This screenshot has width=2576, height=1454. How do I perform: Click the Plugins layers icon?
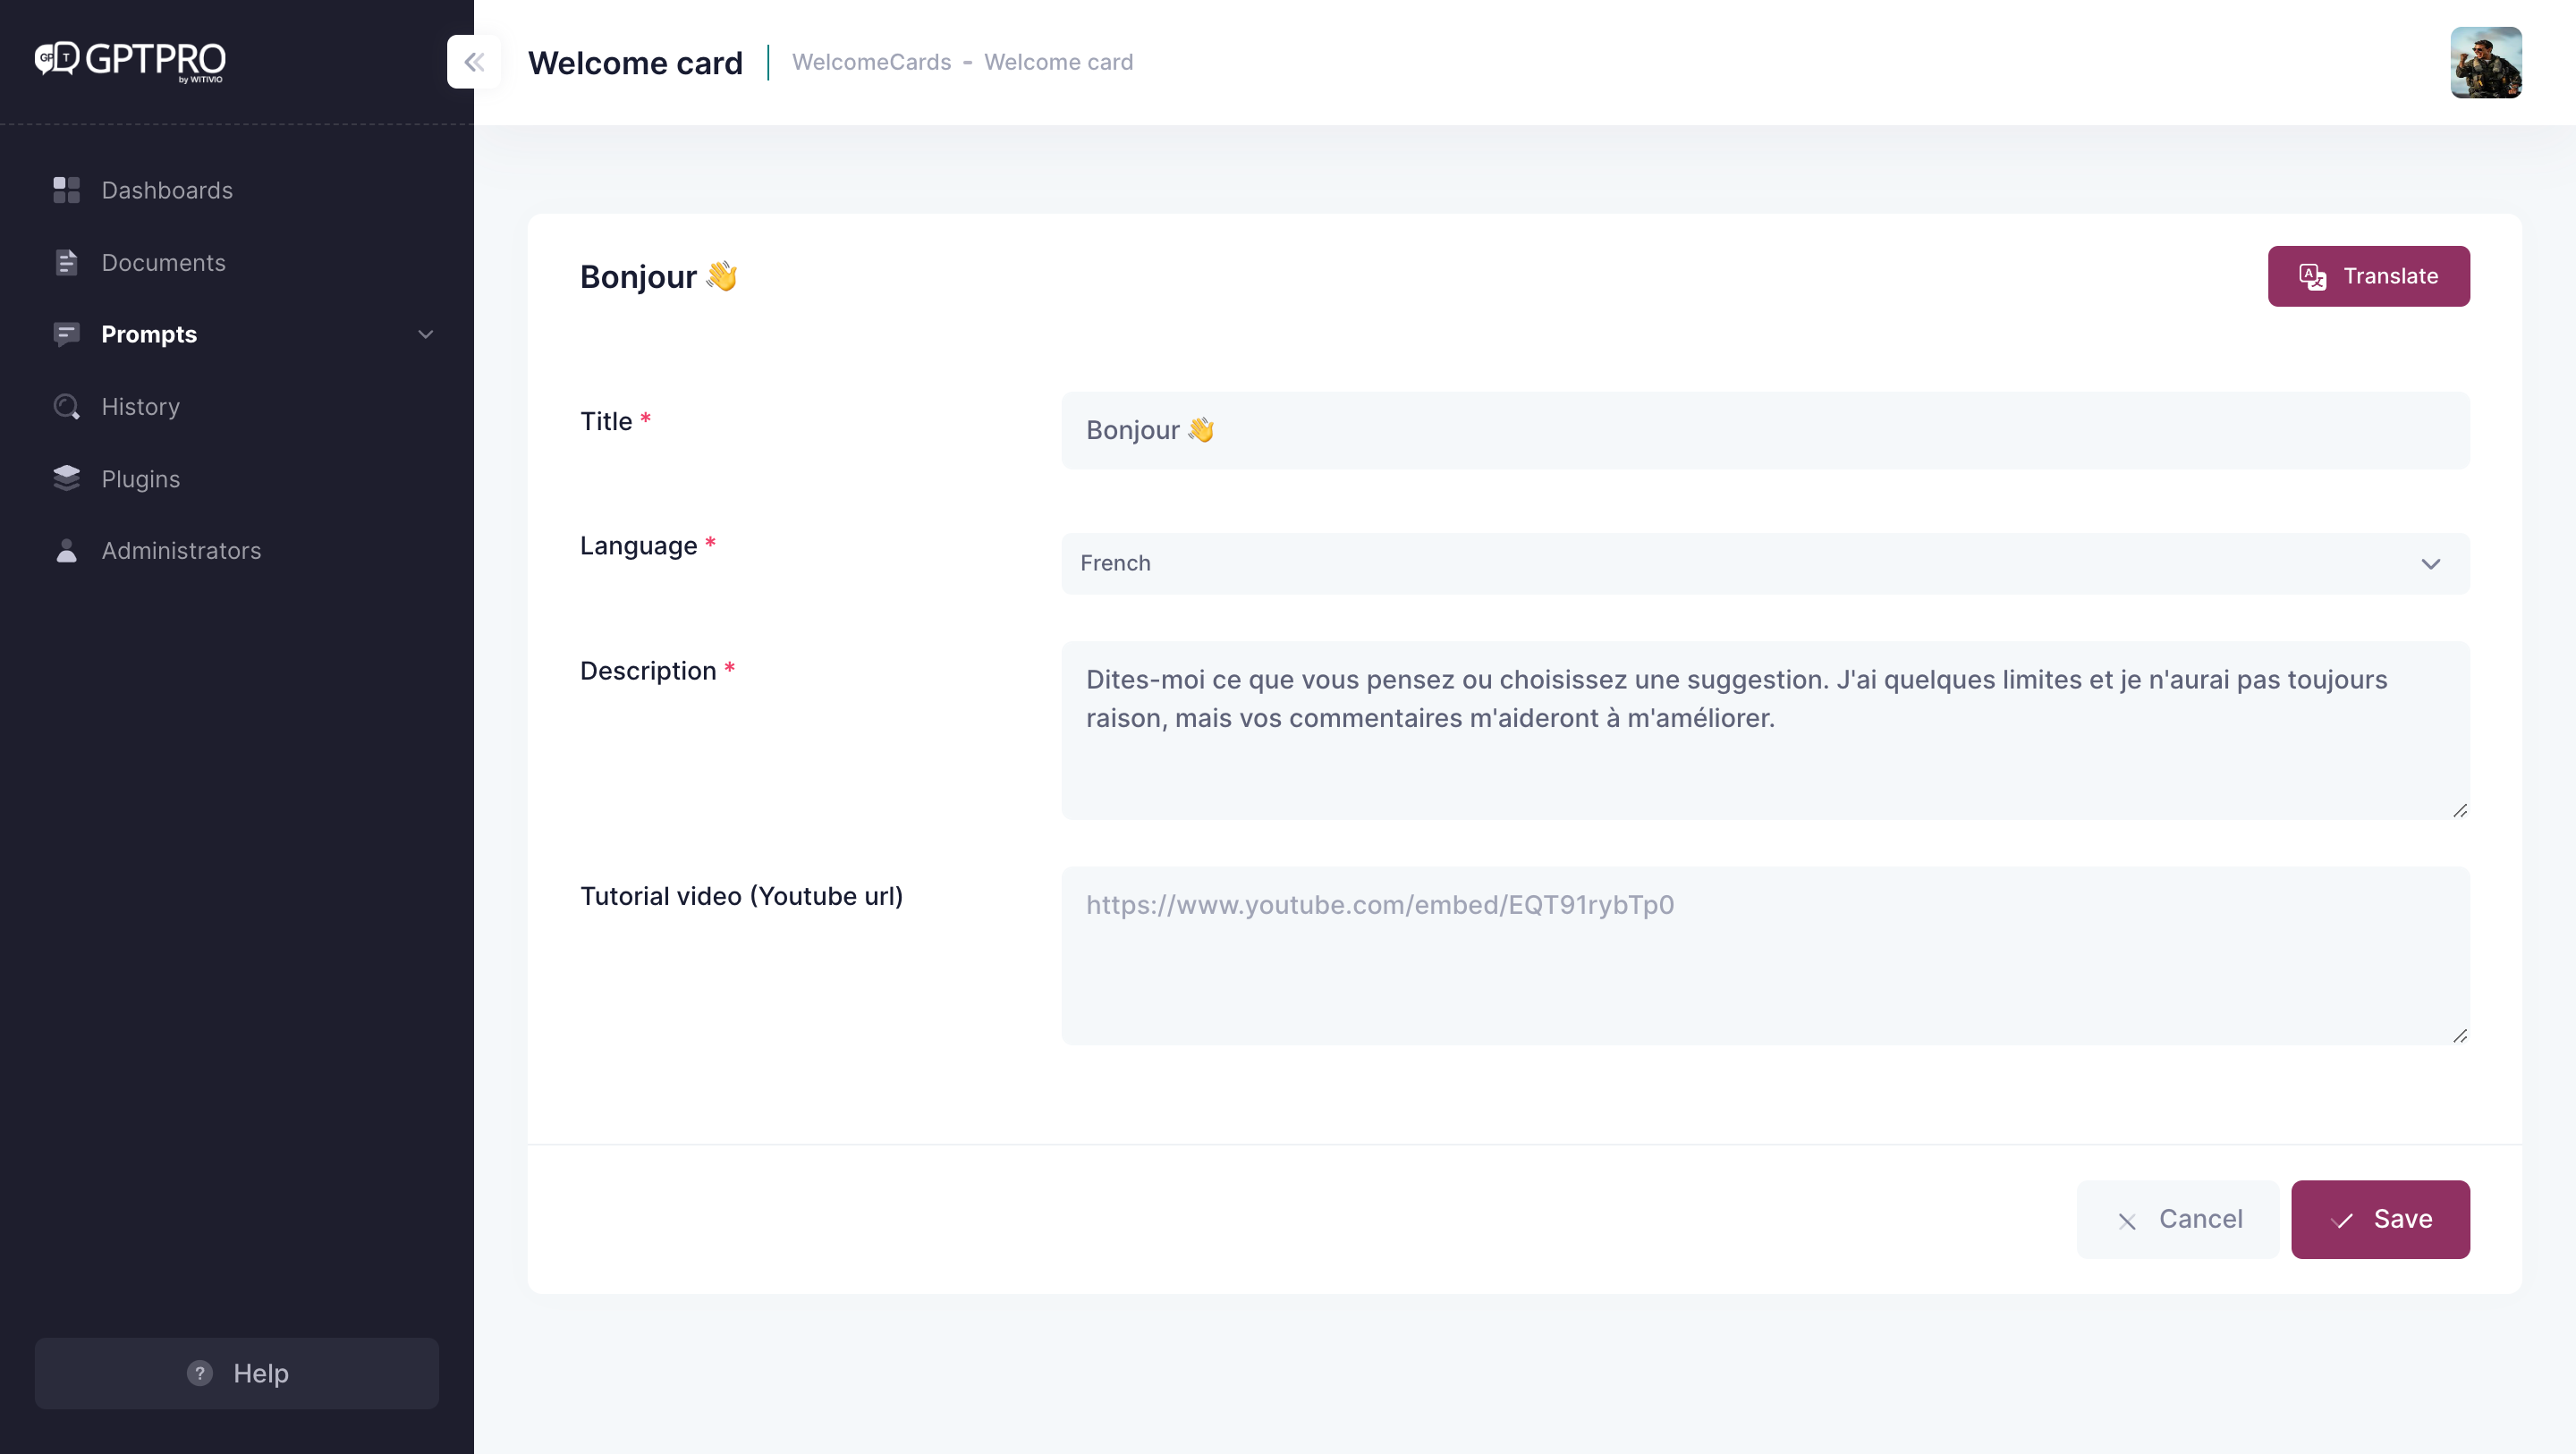point(66,479)
